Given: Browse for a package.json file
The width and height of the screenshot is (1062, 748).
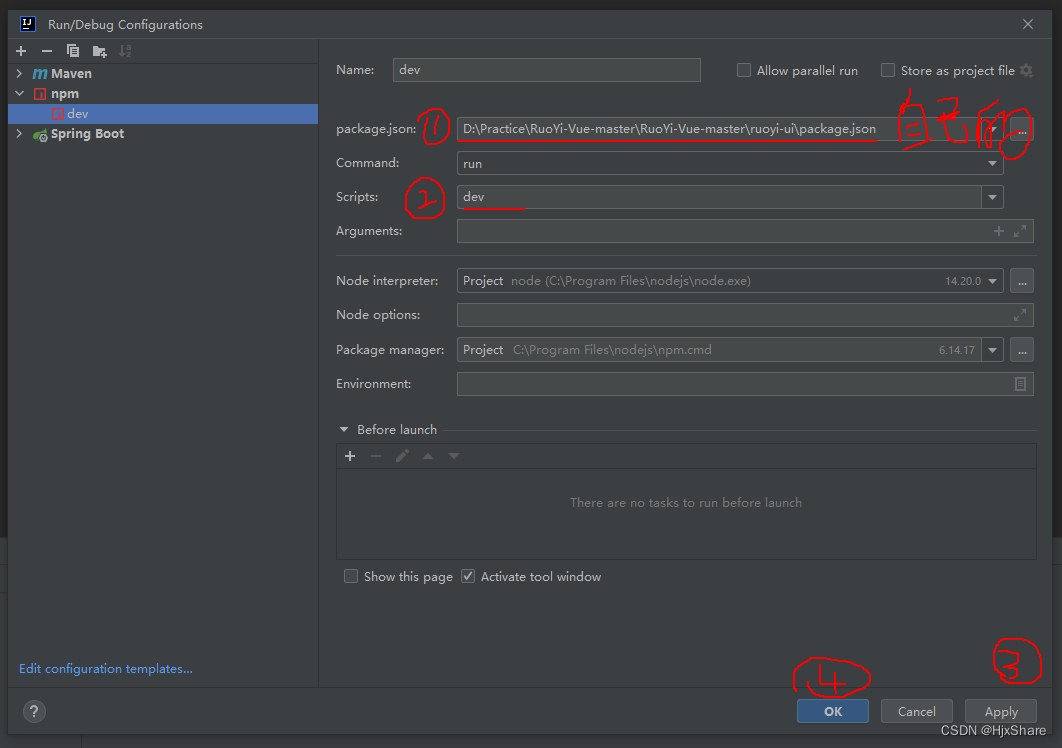Looking at the screenshot, I should (x=1022, y=128).
